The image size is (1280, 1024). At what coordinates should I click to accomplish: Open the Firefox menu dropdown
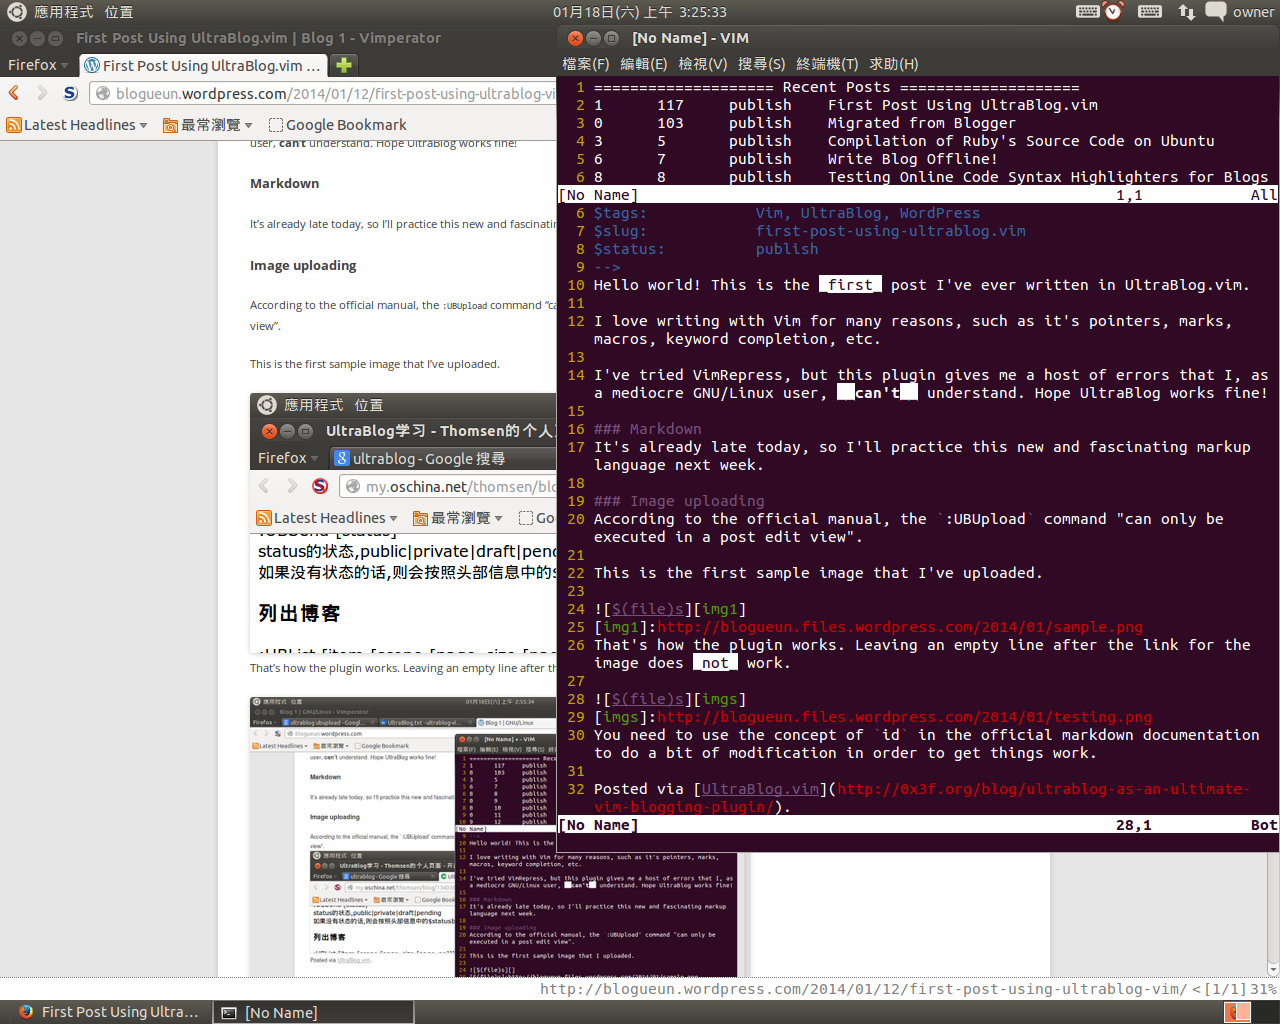(38, 65)
